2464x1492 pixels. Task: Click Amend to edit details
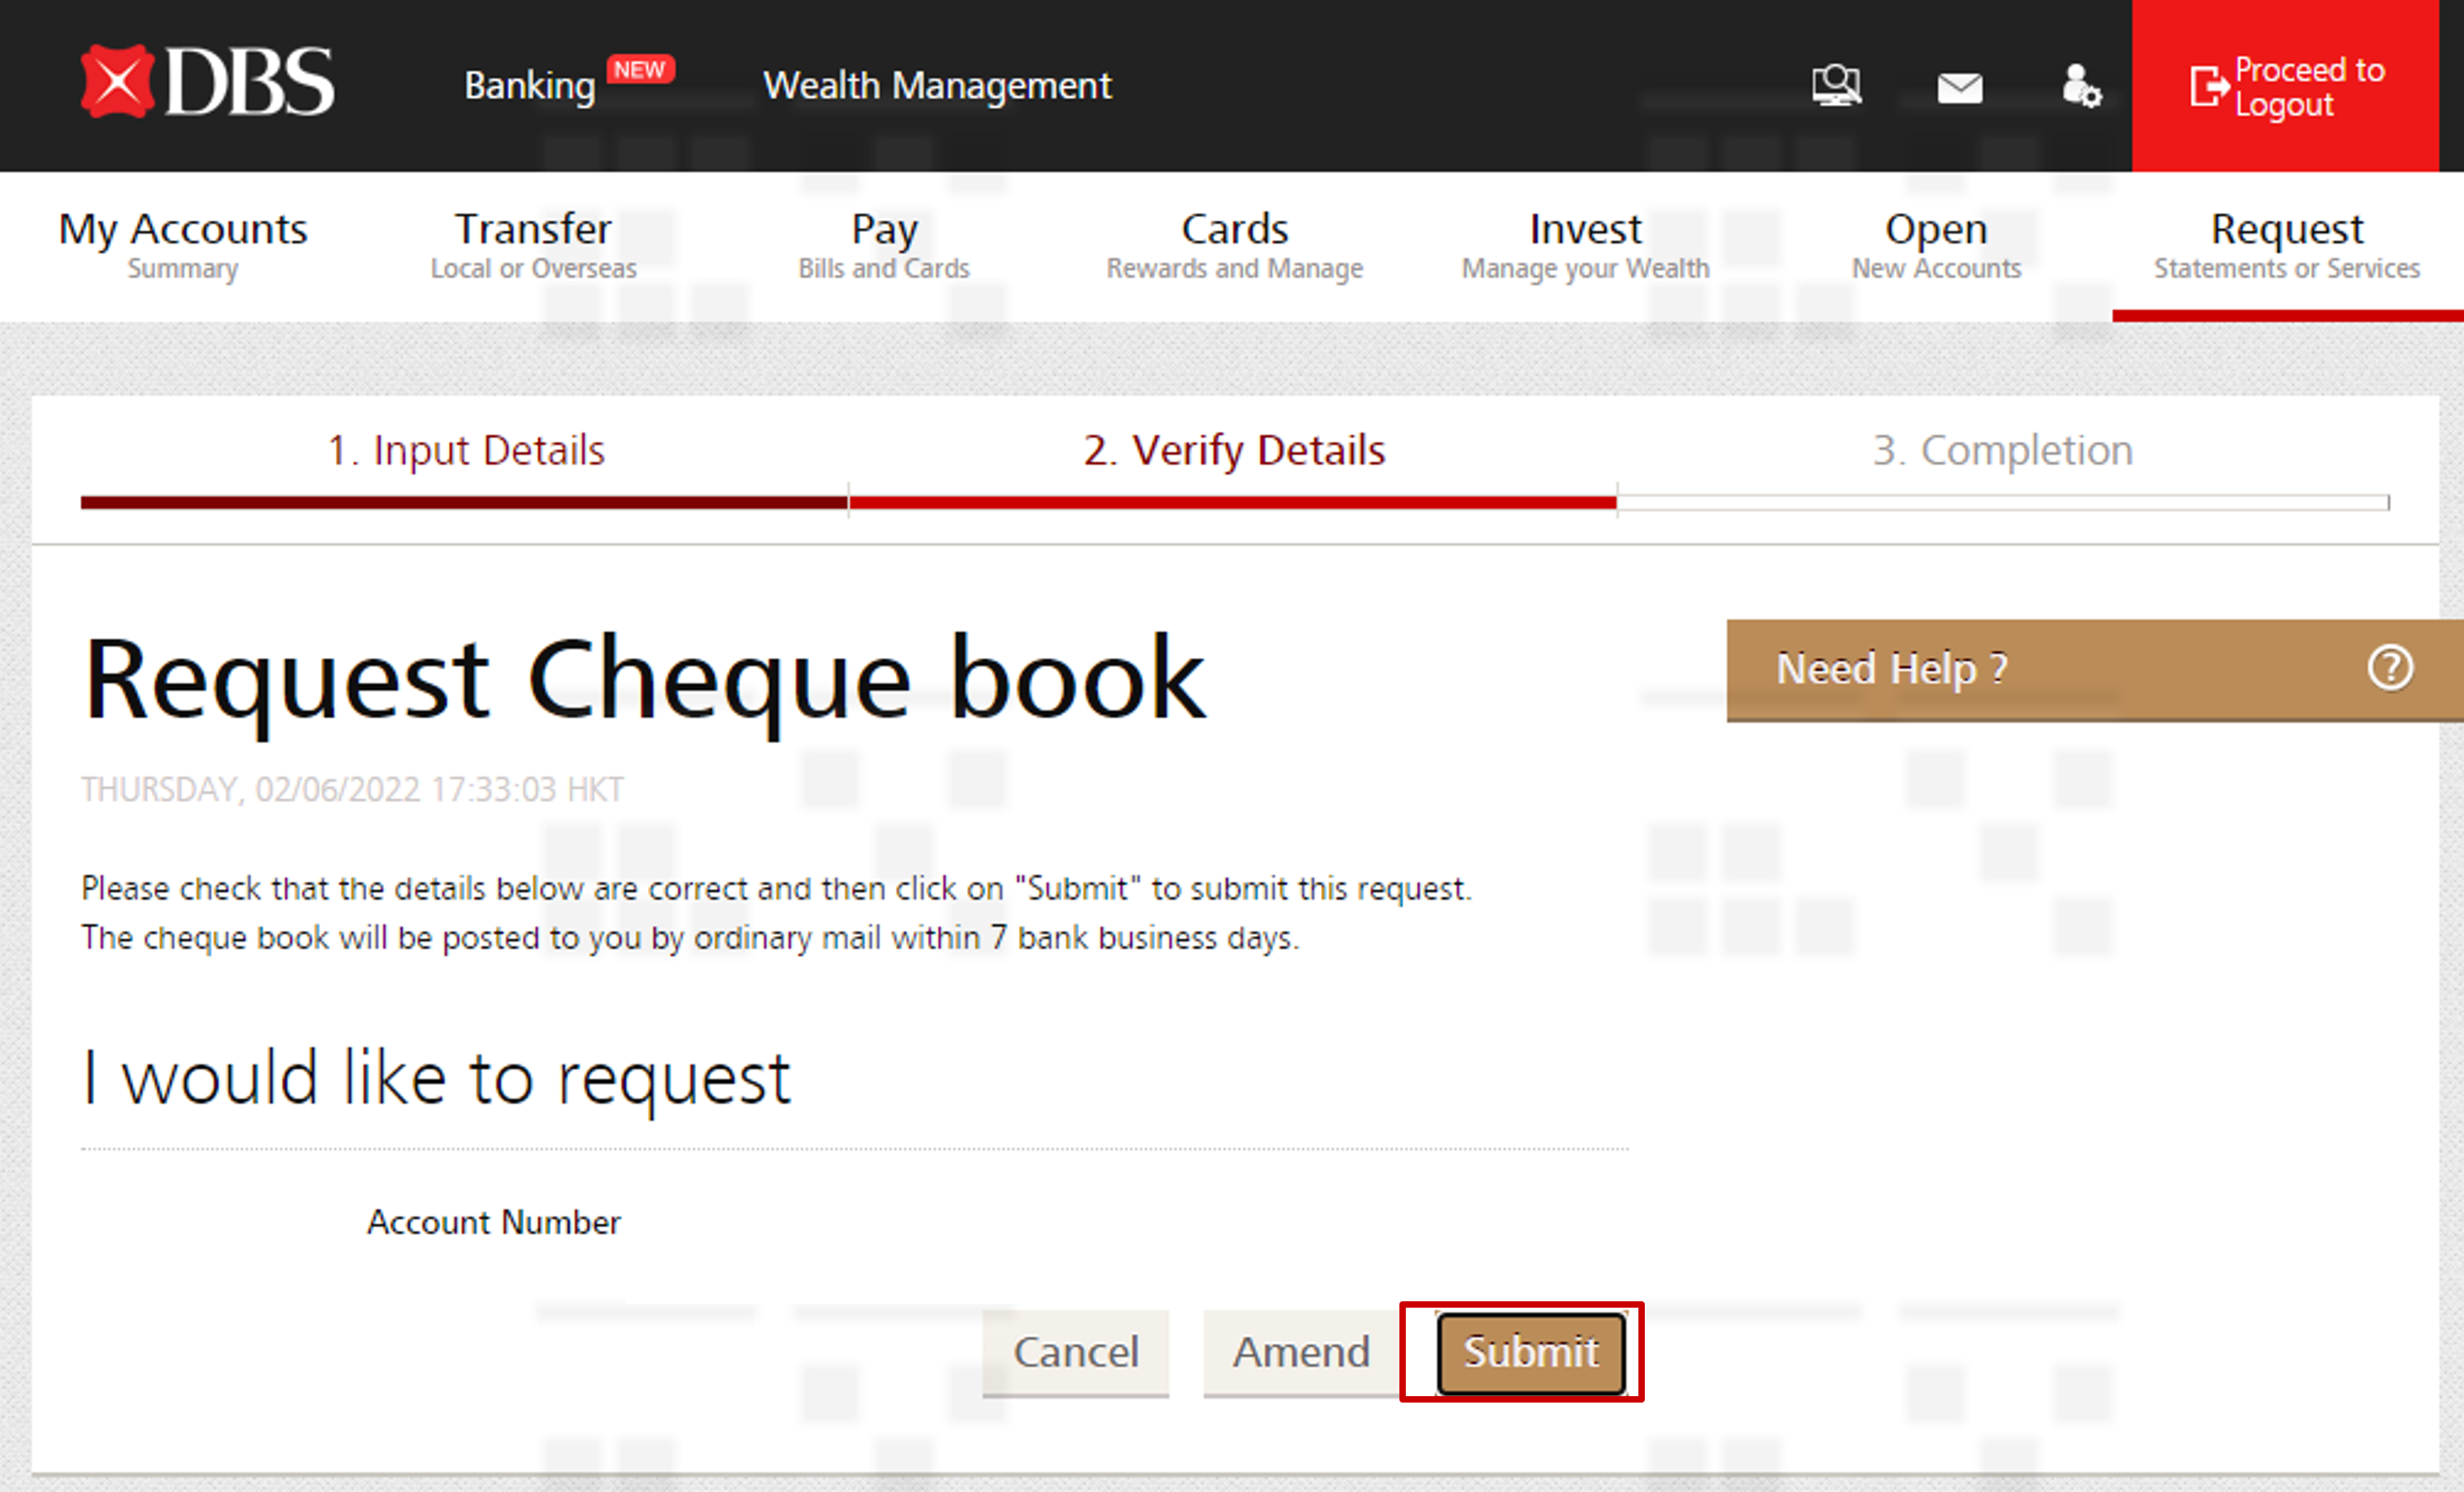[x=1300, y=1352]
